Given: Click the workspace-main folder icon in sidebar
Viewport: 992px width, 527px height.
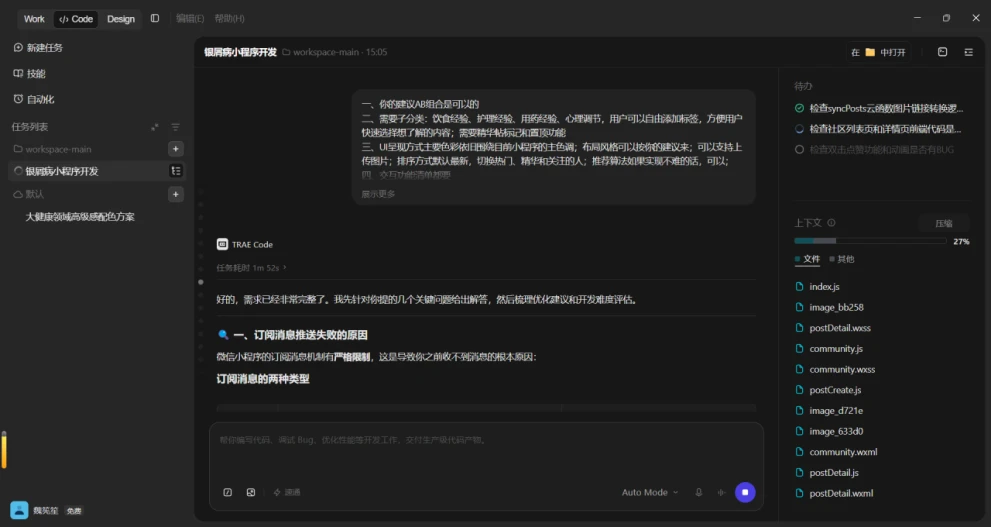Looking at the screenshot, I should pyautogui.click(x=18, y=149).
